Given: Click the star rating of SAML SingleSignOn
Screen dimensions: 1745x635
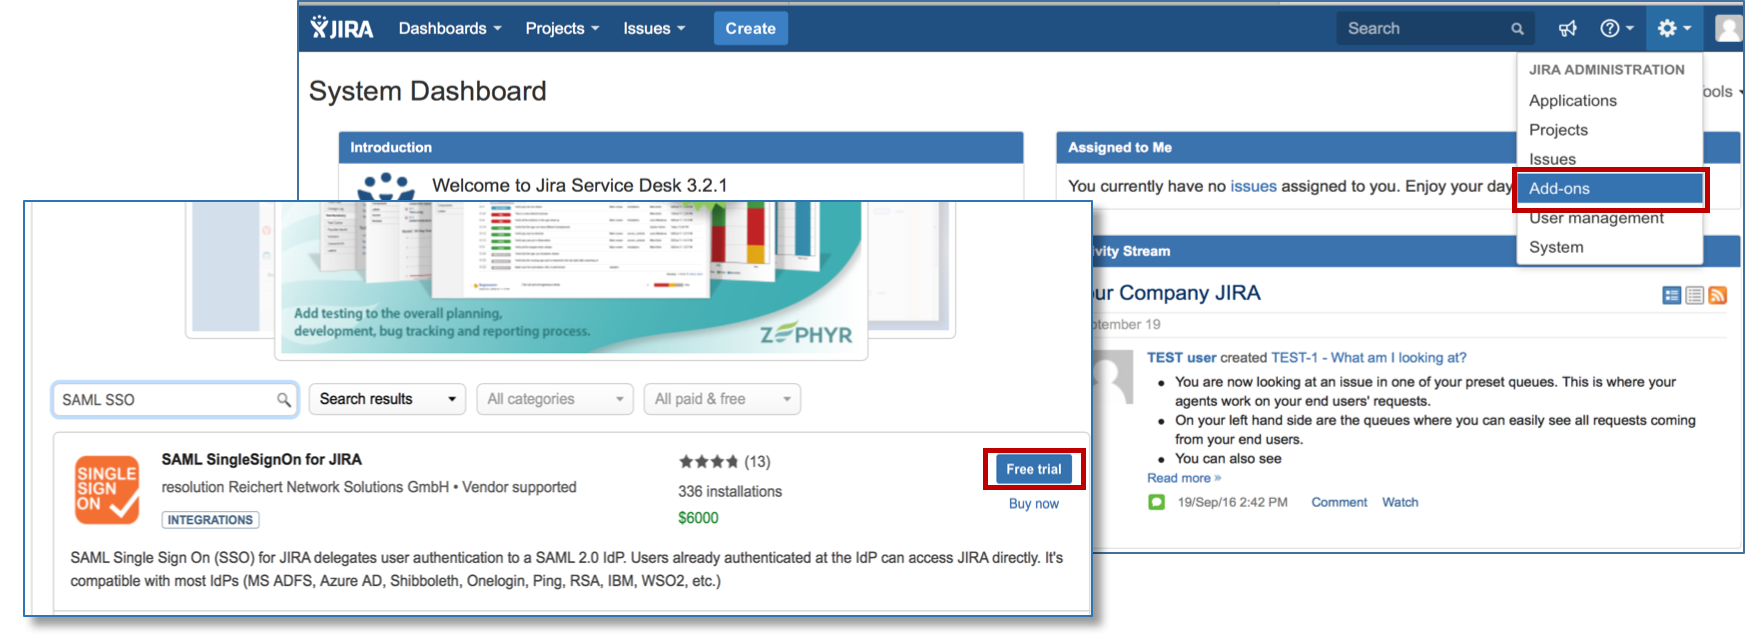Looking at the screenshot, I should click(708, 462).
